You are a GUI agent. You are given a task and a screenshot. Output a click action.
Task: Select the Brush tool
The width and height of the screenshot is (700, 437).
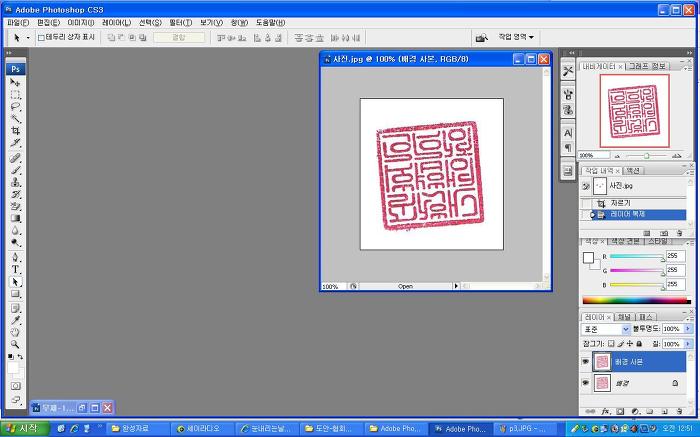(15, 170)
